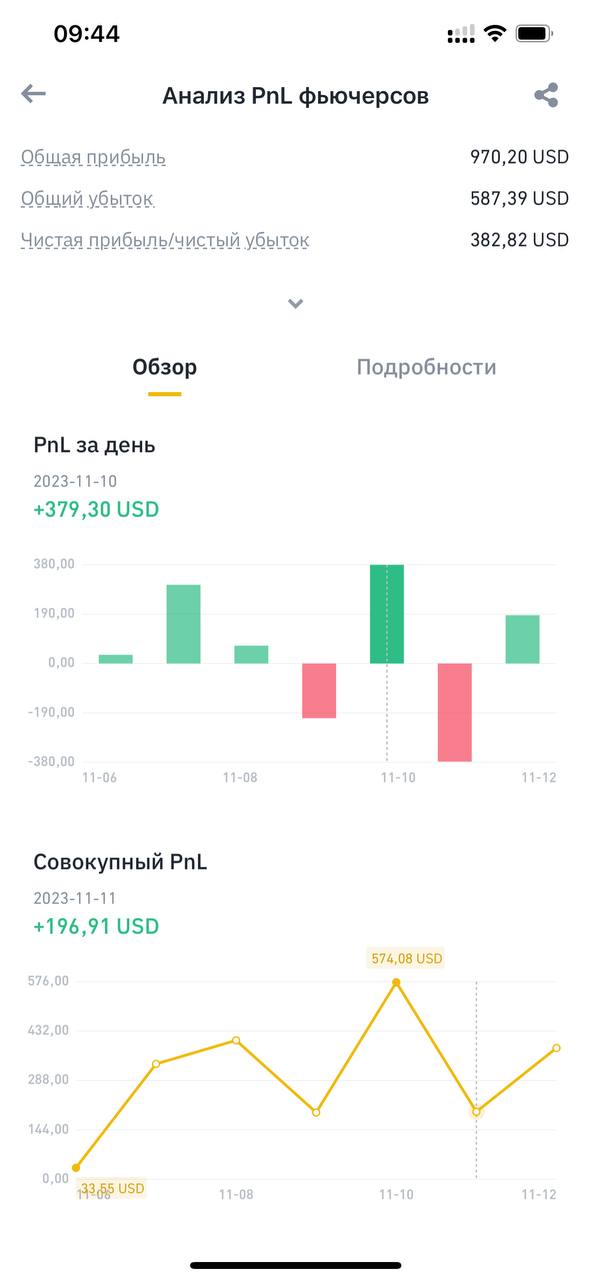Tap the Wi-Fi status icon

(494, 34)
